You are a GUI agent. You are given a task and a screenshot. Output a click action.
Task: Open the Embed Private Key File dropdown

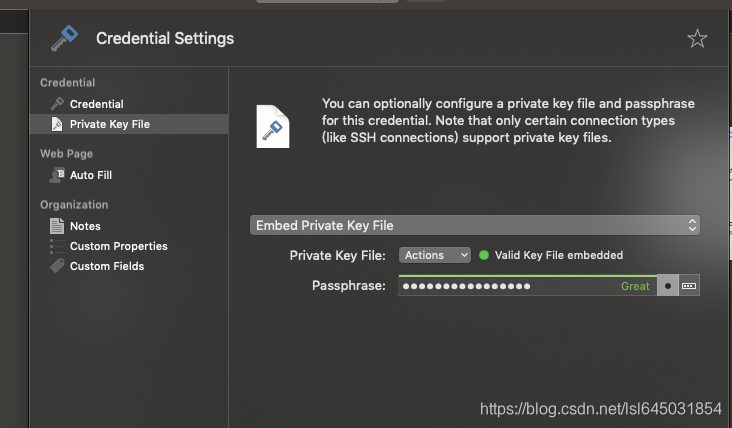474,225
